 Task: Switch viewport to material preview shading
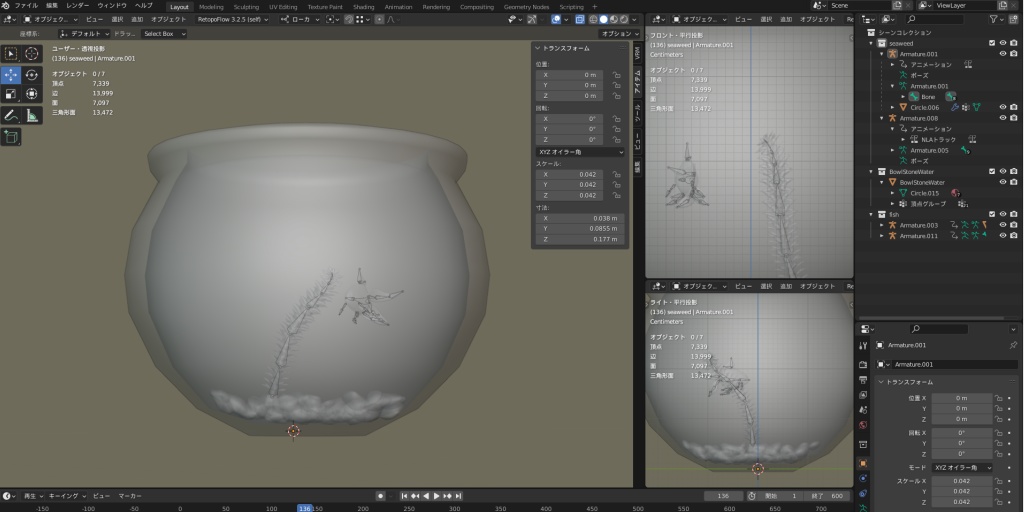pos(614,20)
